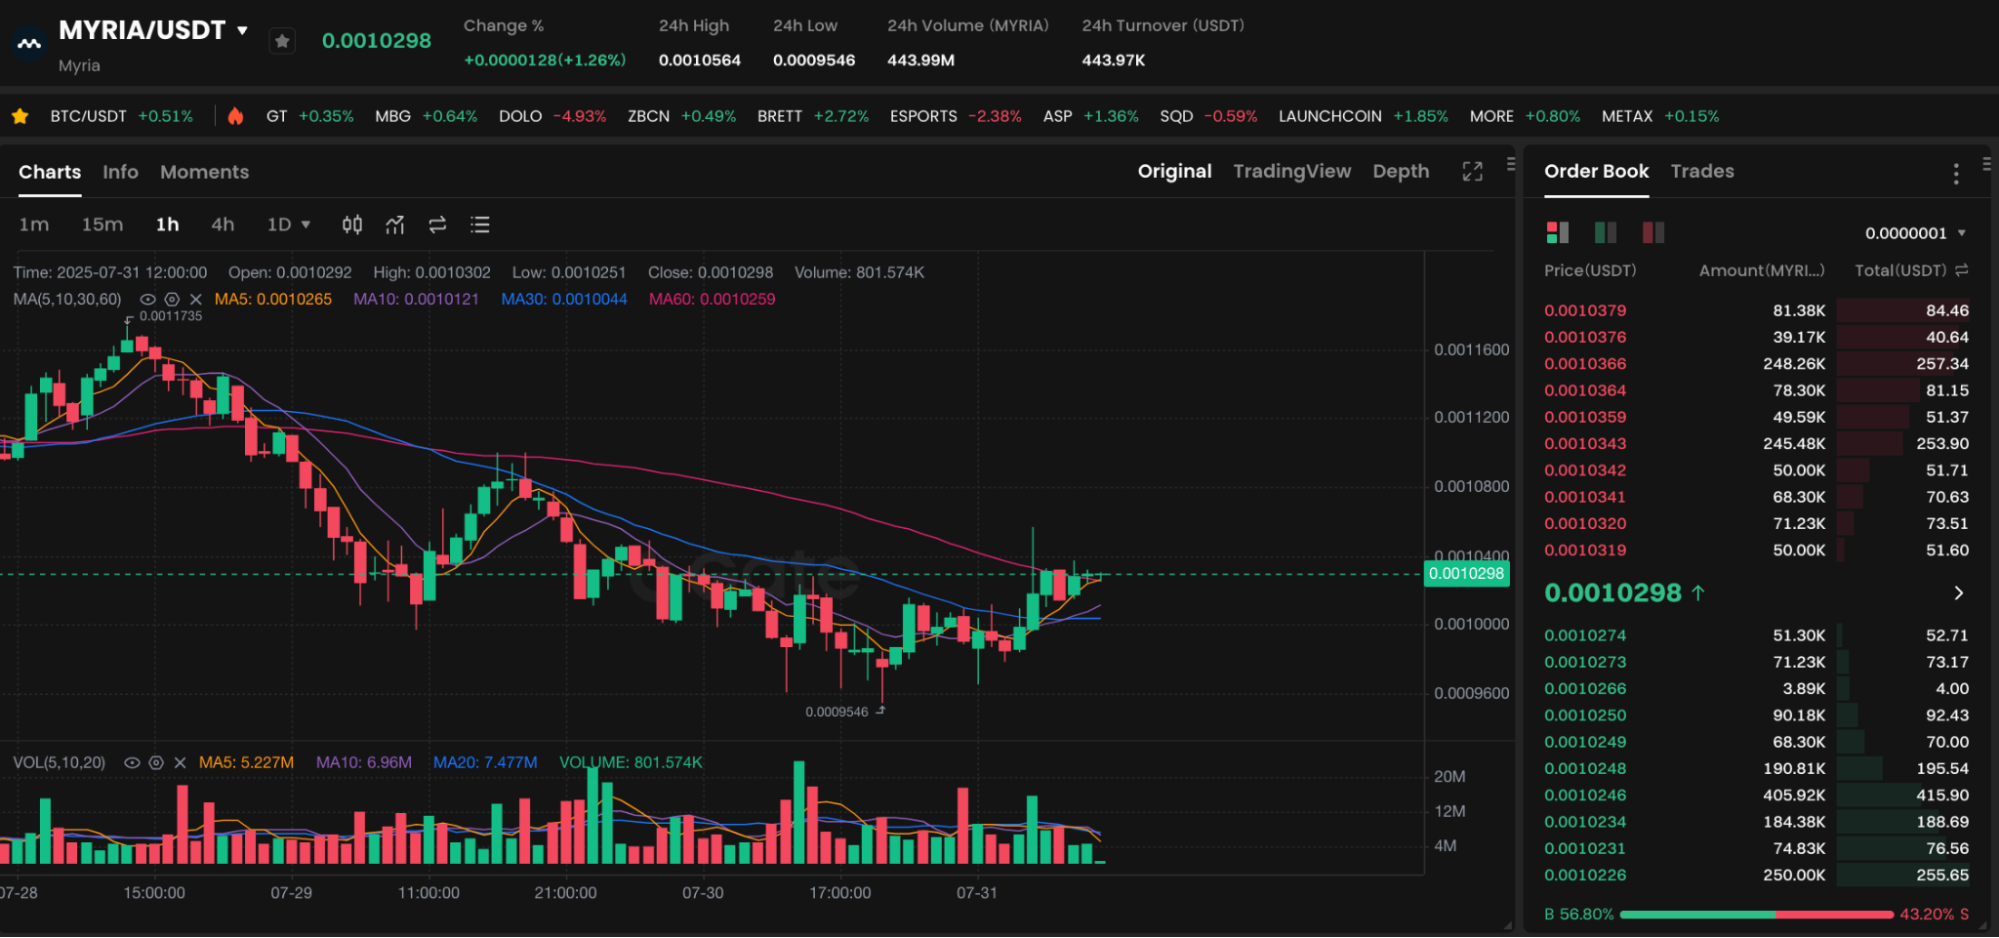Switch to the Moments tab

click(x=204, y=172)
